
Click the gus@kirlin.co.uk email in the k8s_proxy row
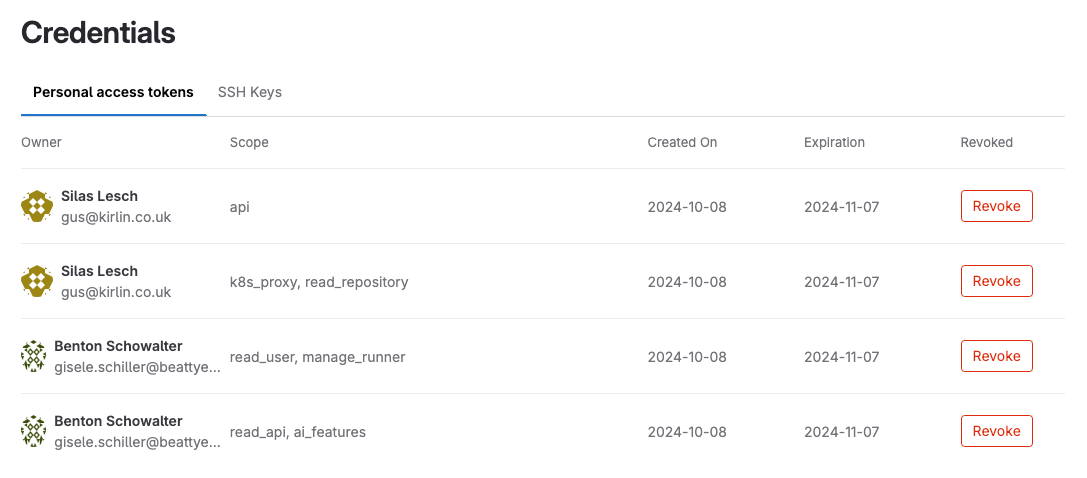[116, 292]
